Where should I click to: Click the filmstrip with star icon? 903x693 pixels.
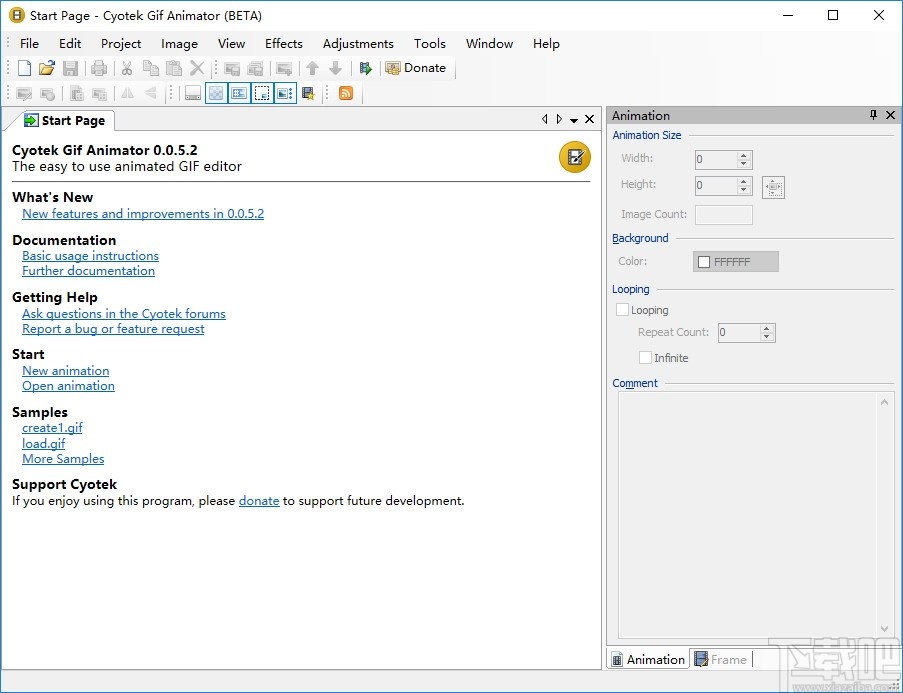[x=308, y=93]
